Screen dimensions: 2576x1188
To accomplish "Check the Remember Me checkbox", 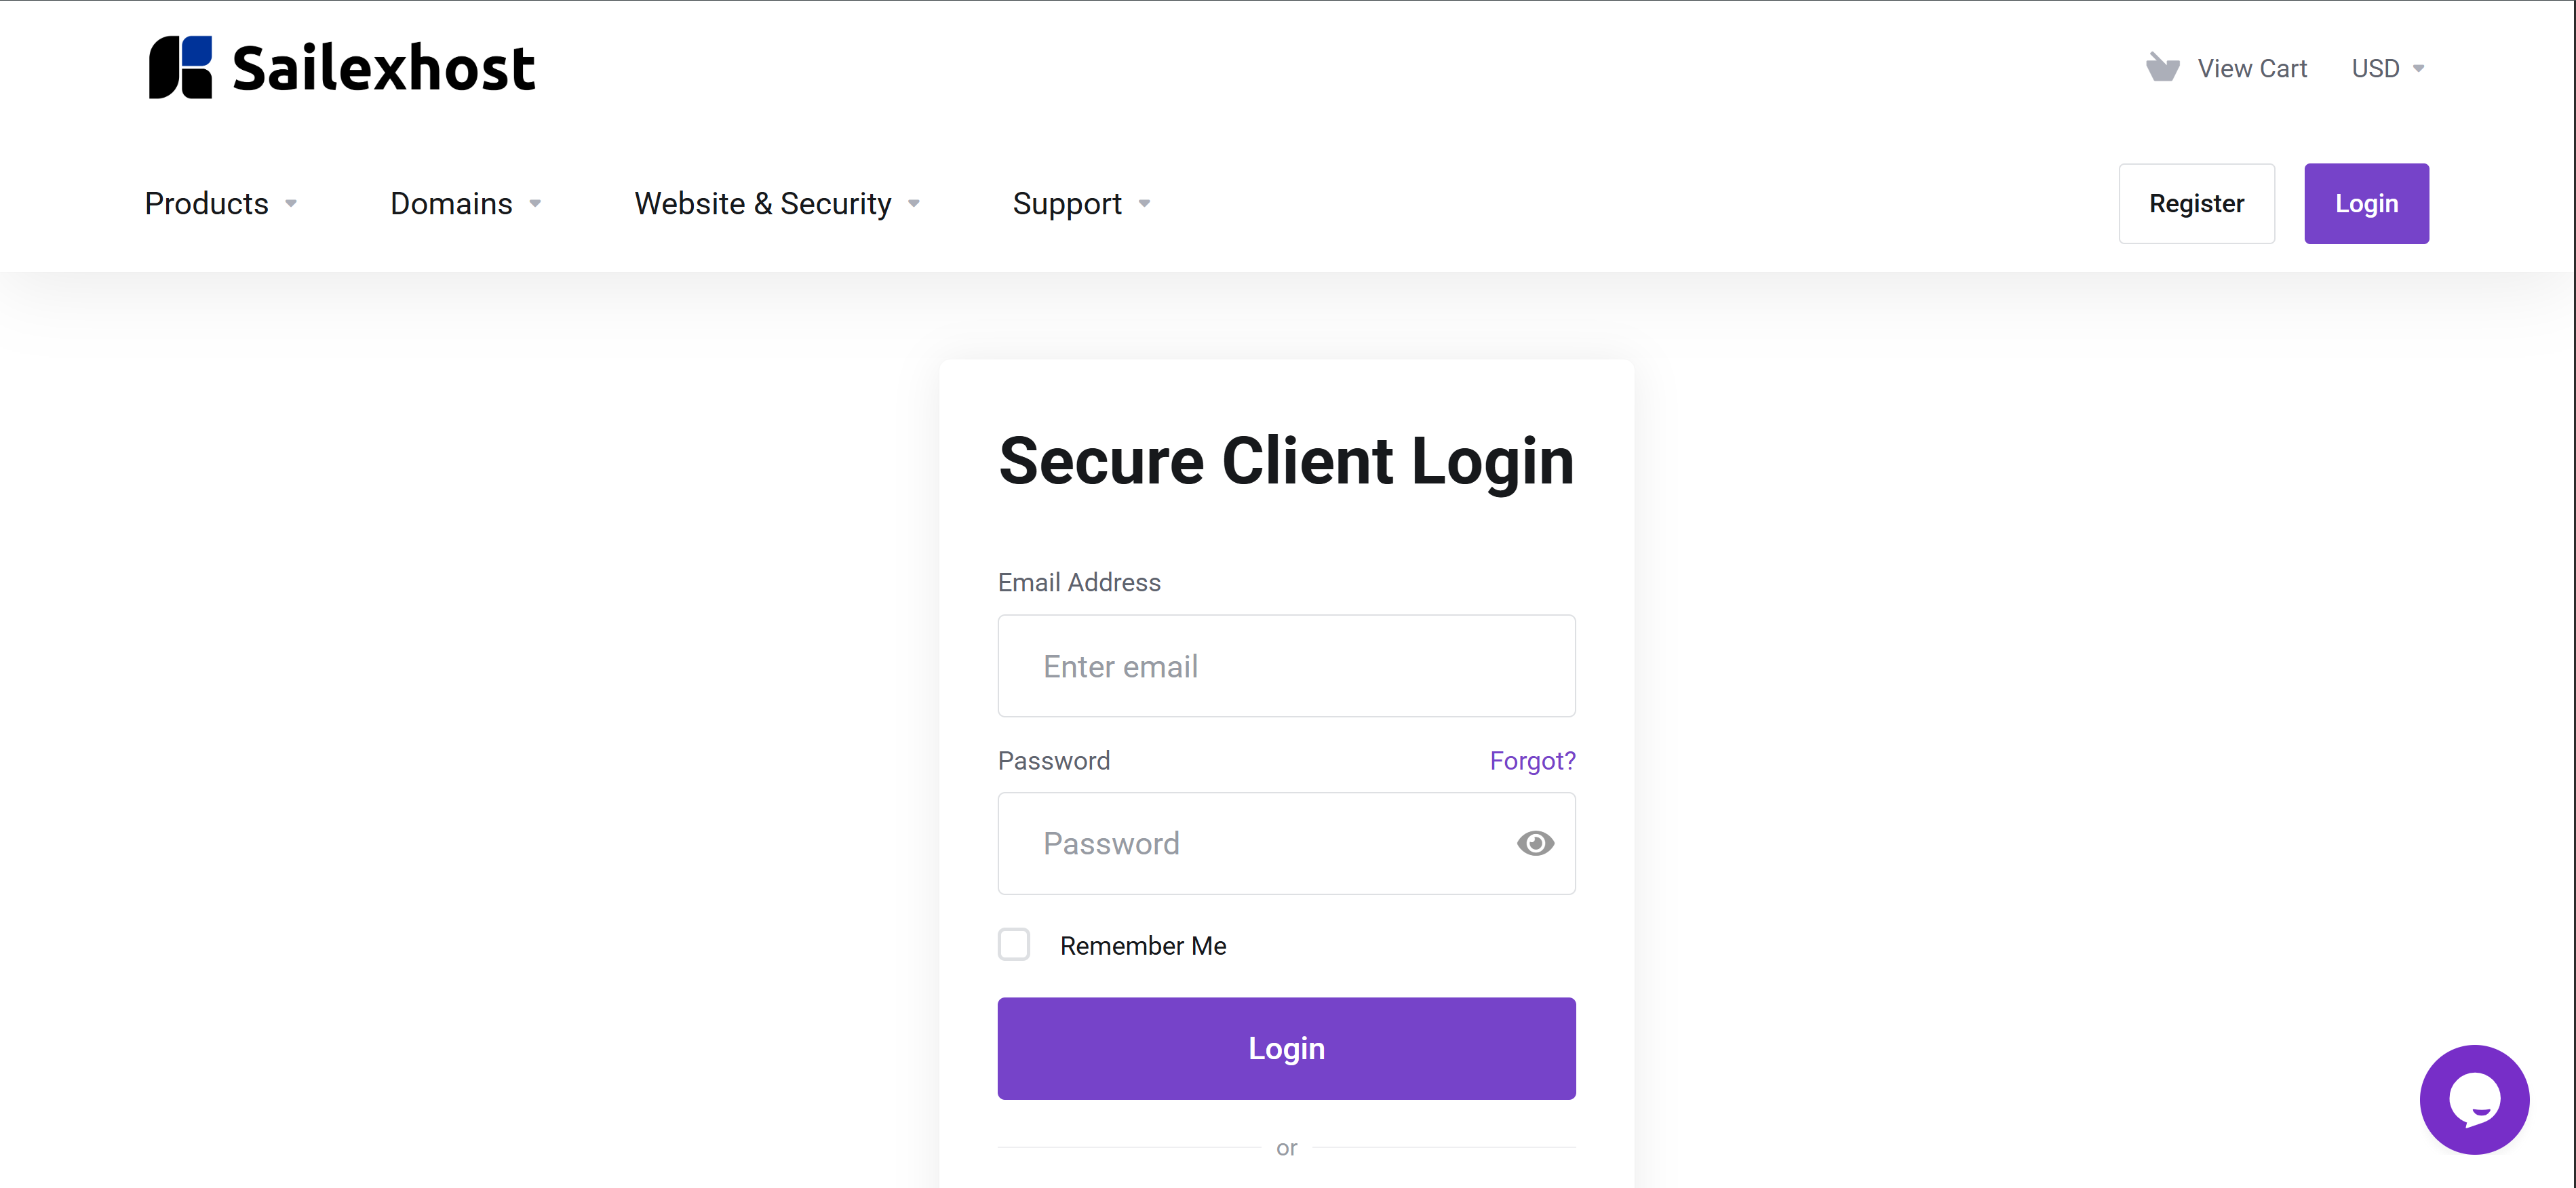I will (x=1014, y=944).
